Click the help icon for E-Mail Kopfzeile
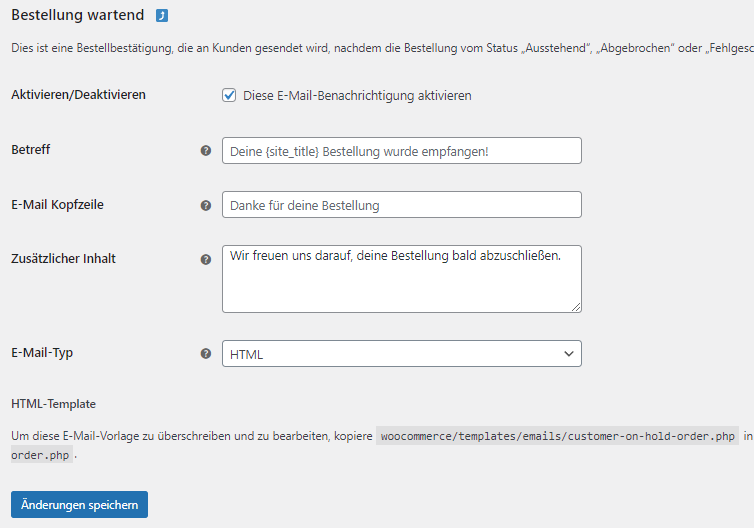 tap(206, 205)
